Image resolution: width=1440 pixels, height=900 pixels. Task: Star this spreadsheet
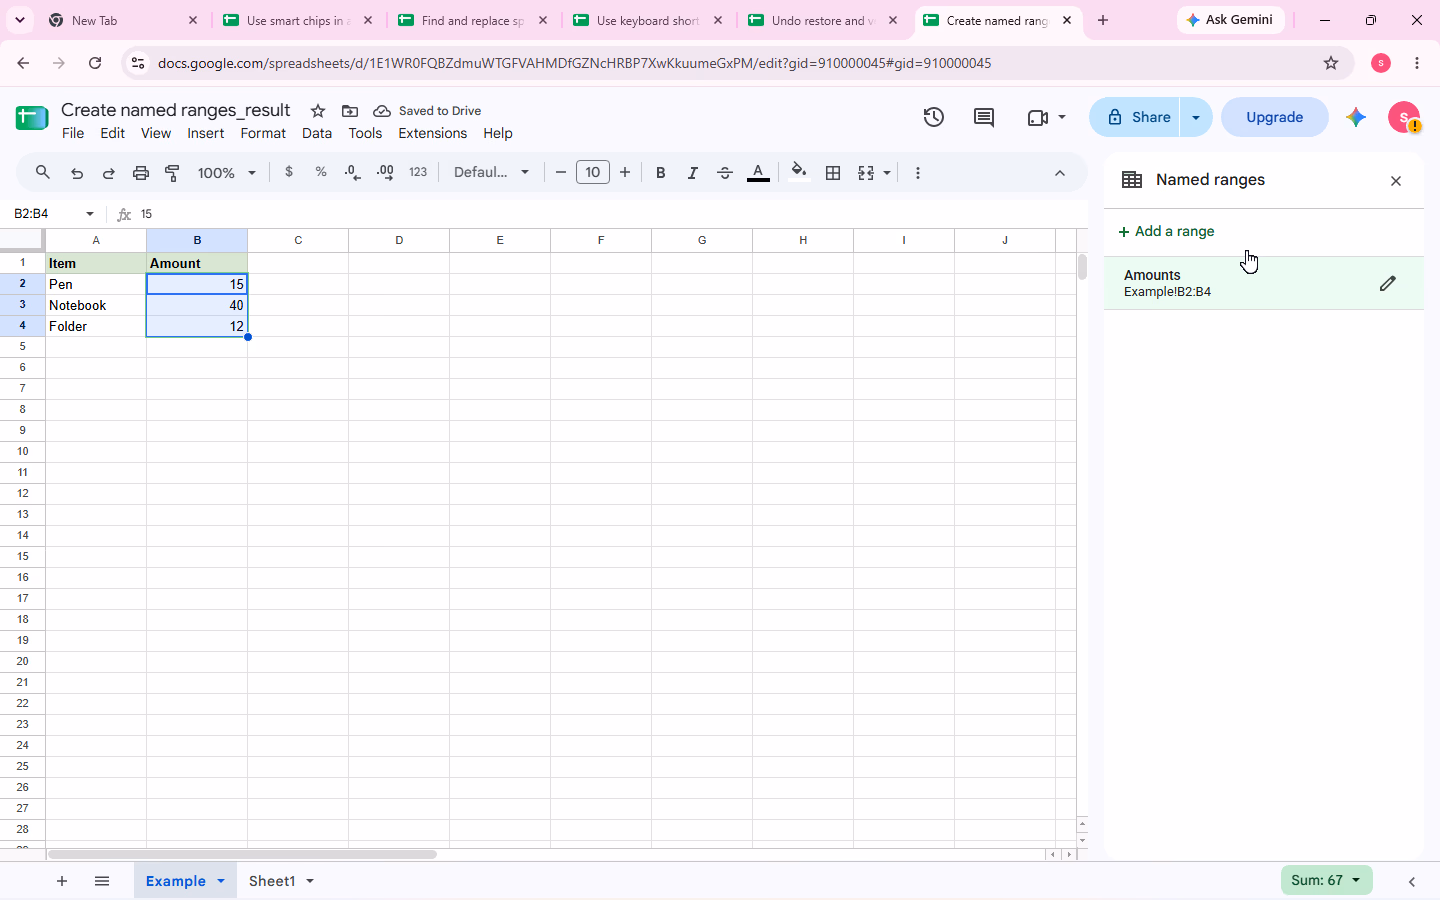318,111
